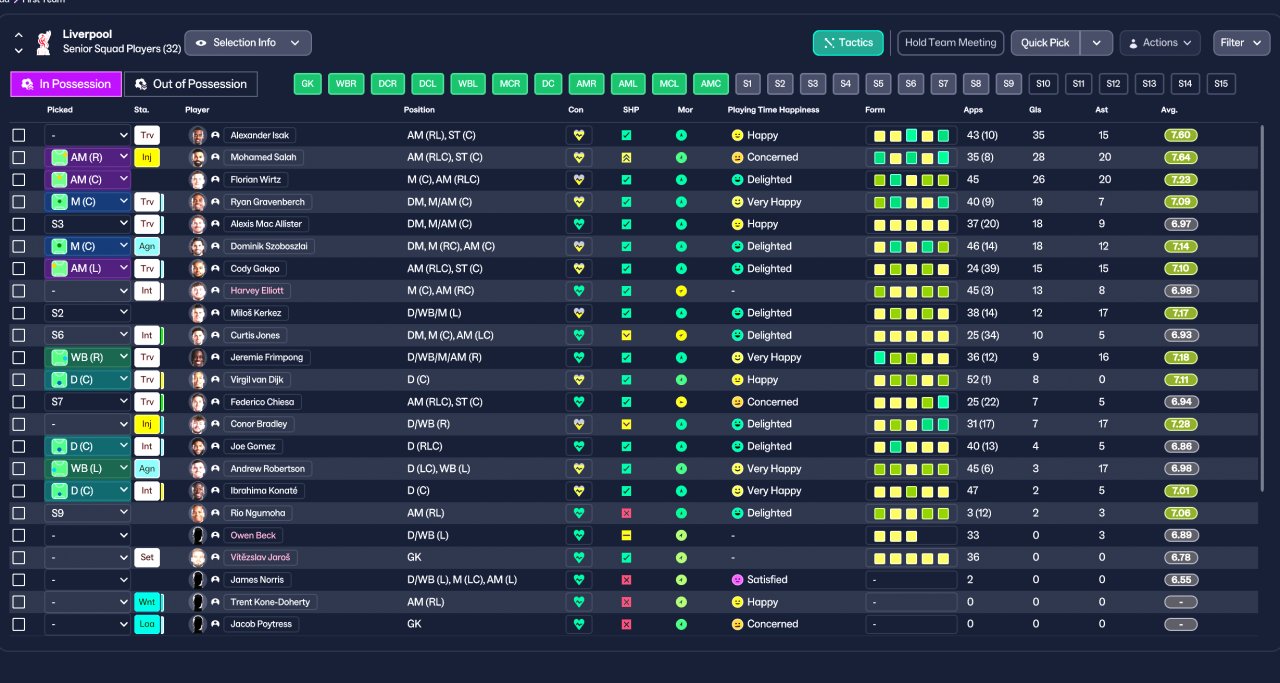Click Trent Kone-Doherty's Wnt status icon
Image resolution: width=1280 pixels, height=683 pixels.
[x=147, y=602]
